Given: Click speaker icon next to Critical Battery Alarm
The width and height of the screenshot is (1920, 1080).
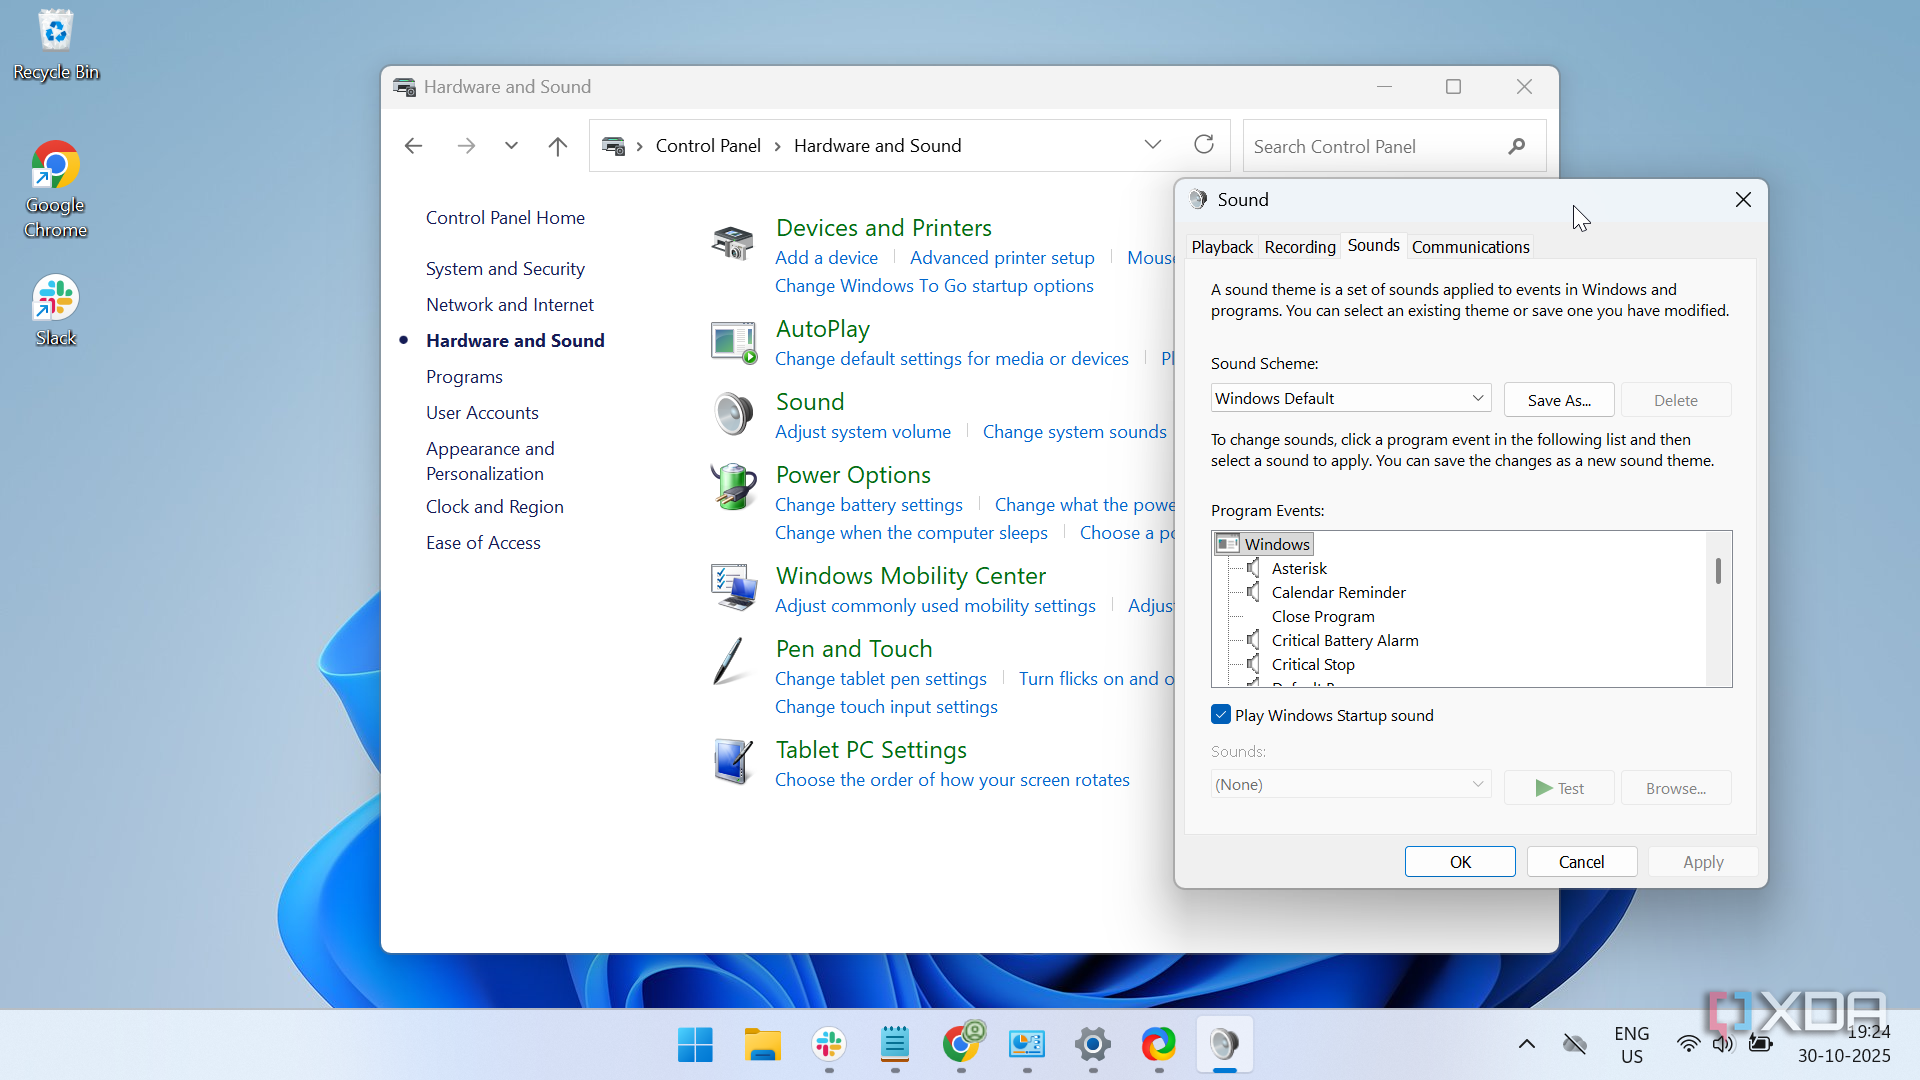Looking at the screenshot, I should coord(1253,640).
